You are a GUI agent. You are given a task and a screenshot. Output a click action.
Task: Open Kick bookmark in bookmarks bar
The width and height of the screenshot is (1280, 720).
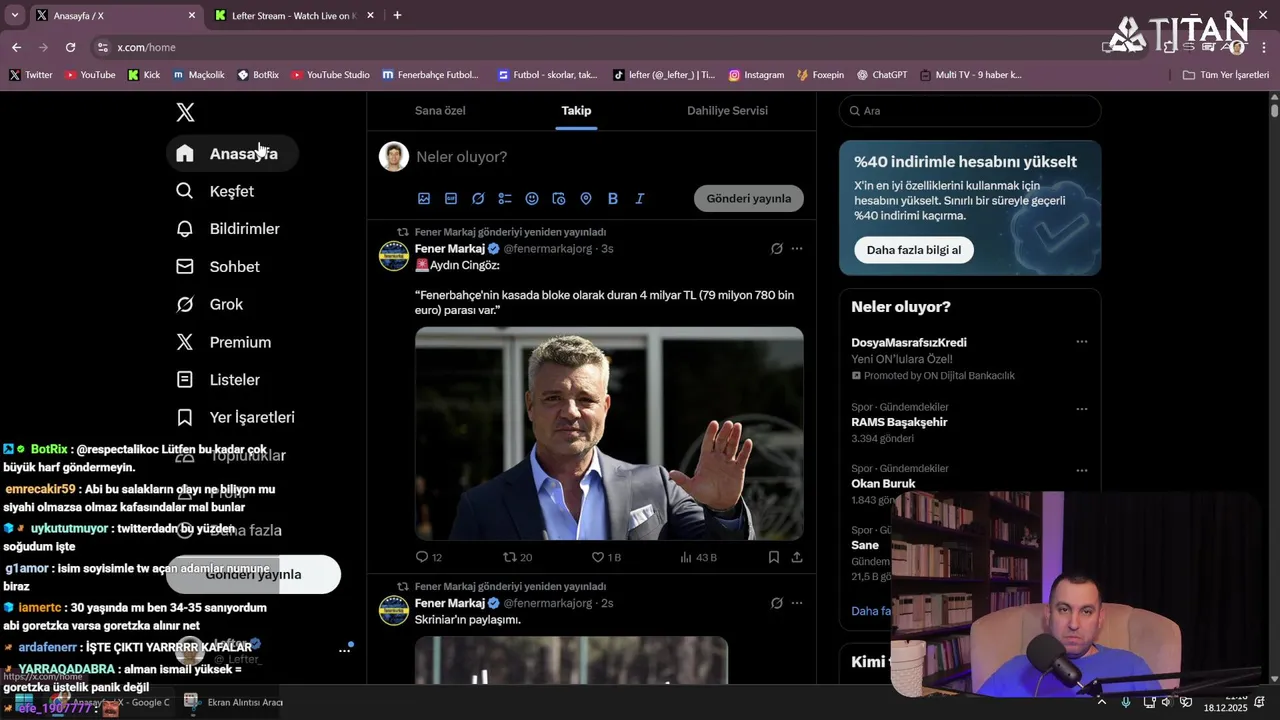pos(144,75)
